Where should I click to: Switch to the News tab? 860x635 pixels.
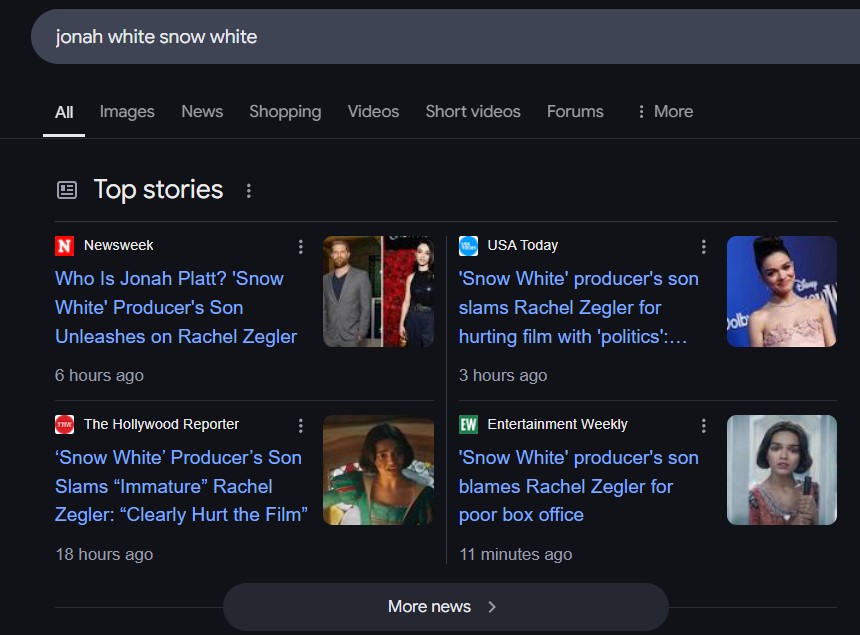click(202, 112)
